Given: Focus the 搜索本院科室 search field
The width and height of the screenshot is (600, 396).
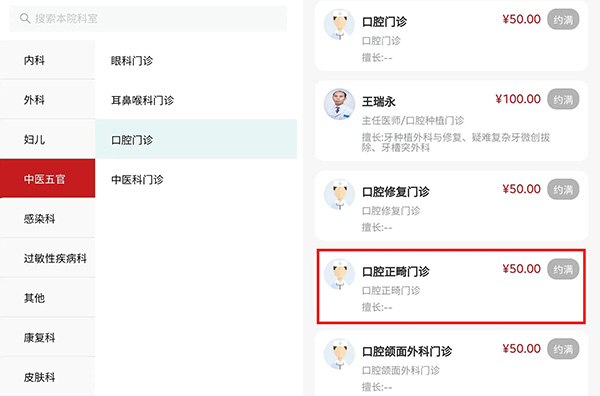Looking at the screenshot, I should click(x=148, y=18).
